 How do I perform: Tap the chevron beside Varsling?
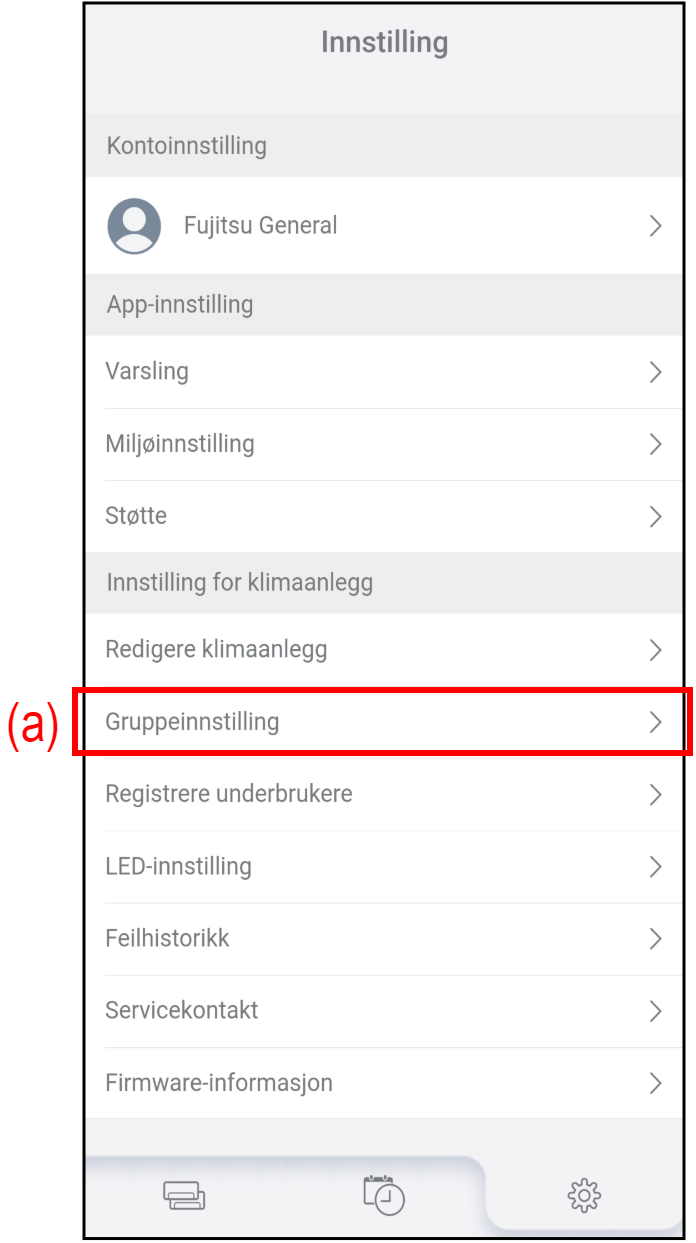(x=656, y=372)
